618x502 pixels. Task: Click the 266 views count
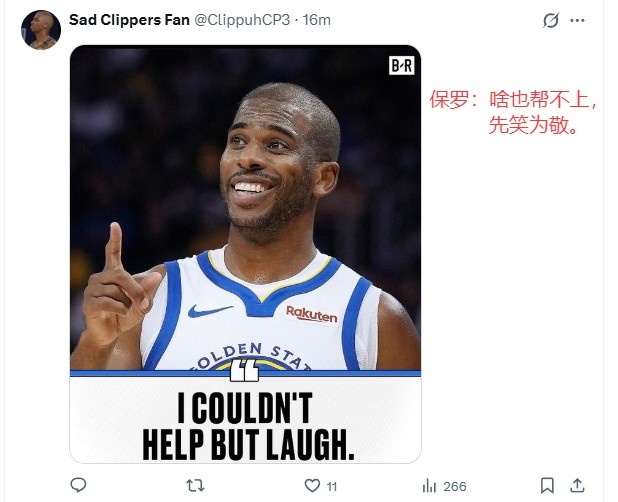[x=454, y=487]
